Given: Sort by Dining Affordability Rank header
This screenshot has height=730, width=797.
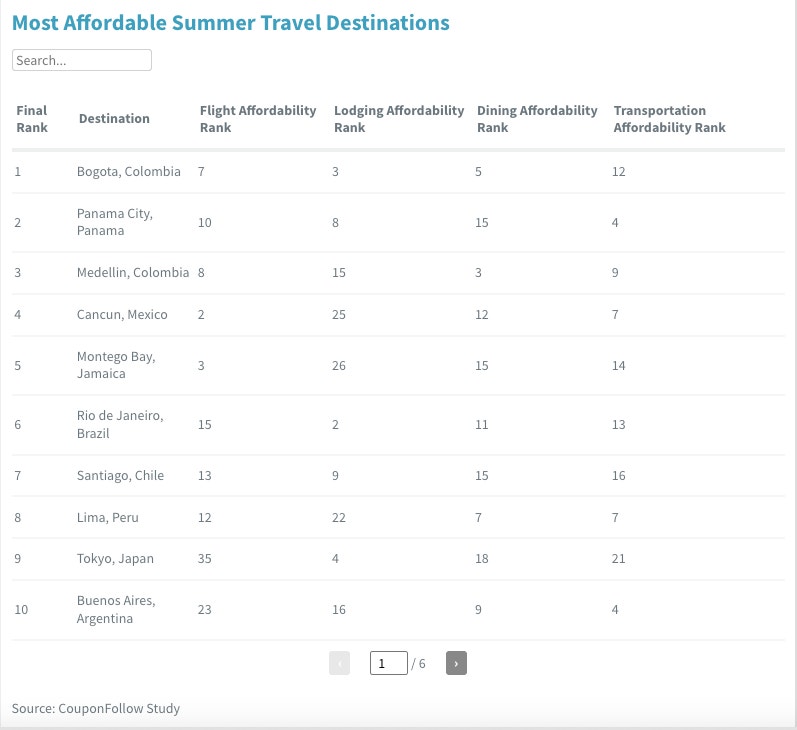Looking at the screenshot, I should click(537, 119).
